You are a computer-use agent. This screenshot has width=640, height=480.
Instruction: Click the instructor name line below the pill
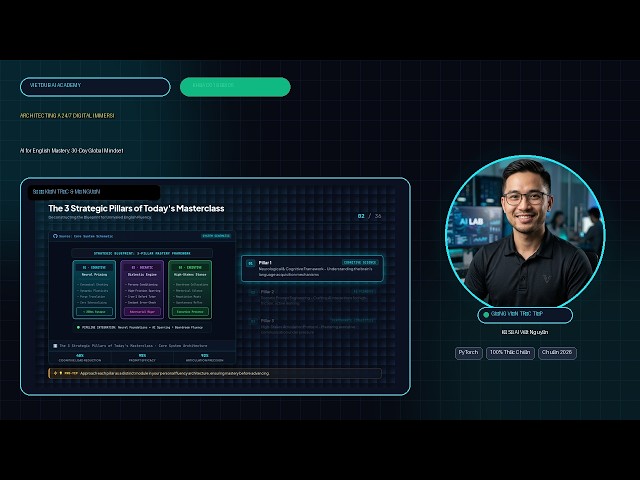click(x=525, y=332)
